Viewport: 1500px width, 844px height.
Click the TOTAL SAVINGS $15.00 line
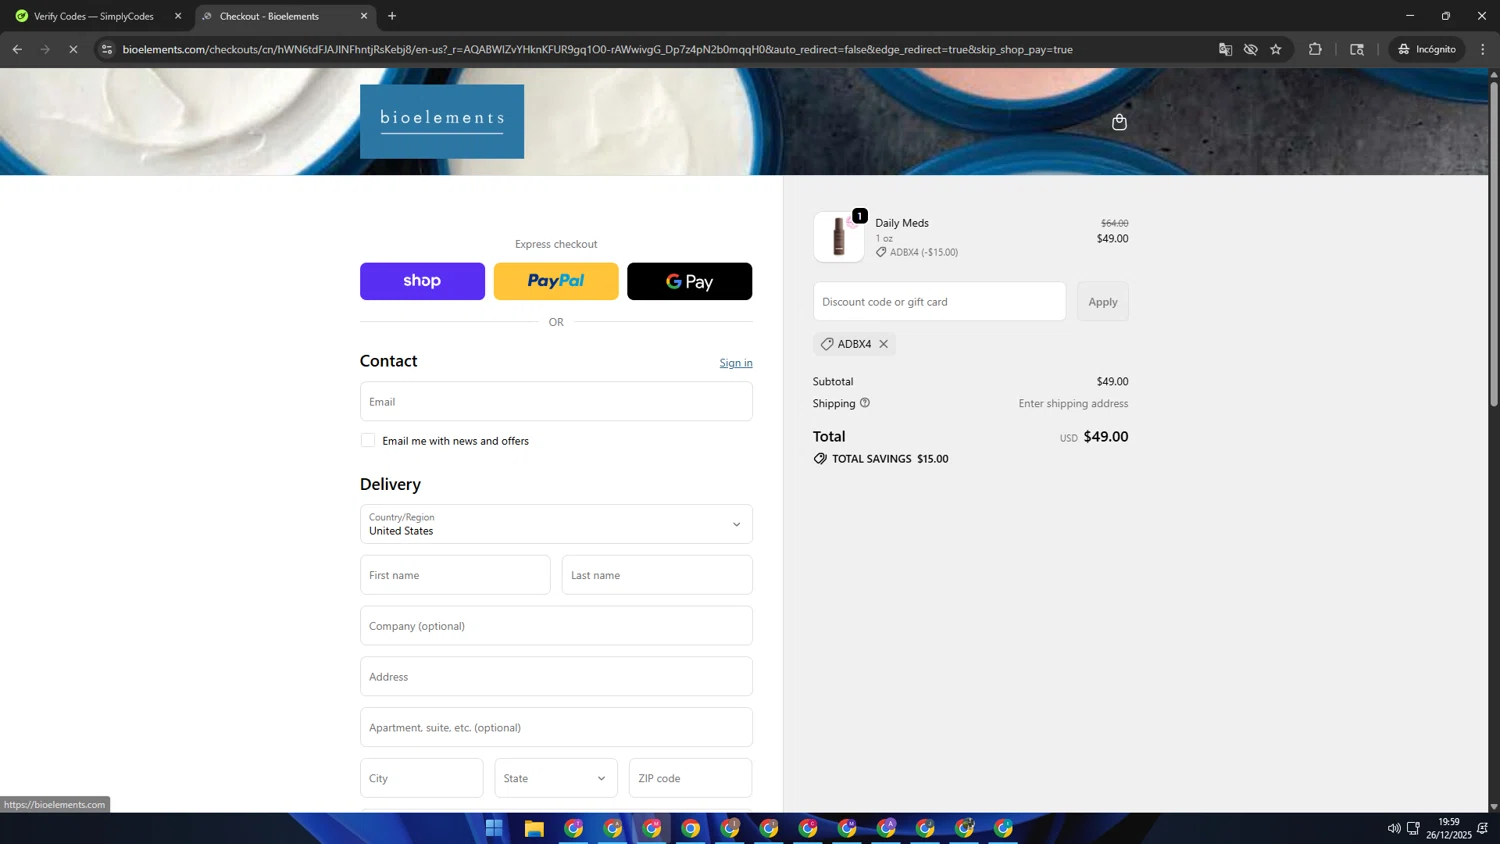pos(881,459)
